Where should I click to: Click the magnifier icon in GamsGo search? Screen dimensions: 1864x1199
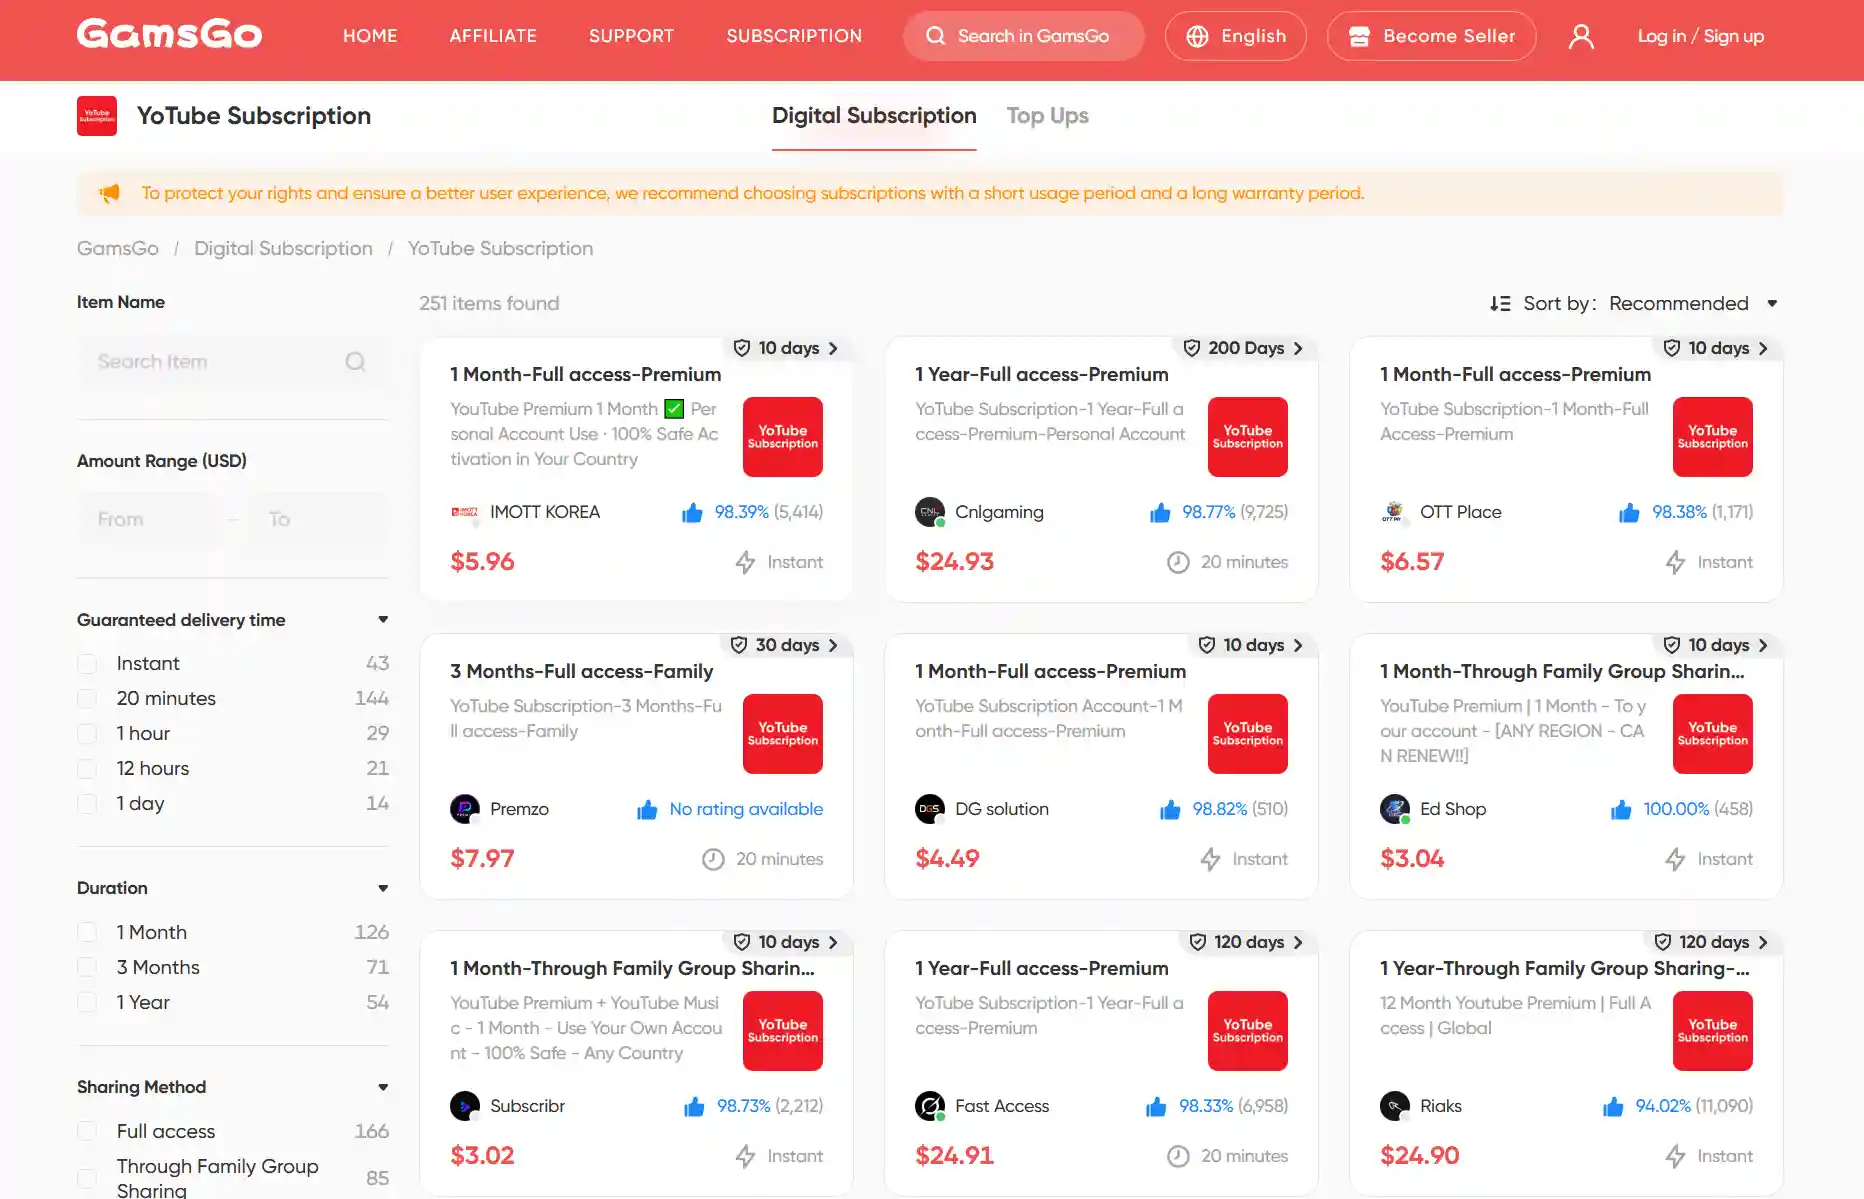[935, 36]
